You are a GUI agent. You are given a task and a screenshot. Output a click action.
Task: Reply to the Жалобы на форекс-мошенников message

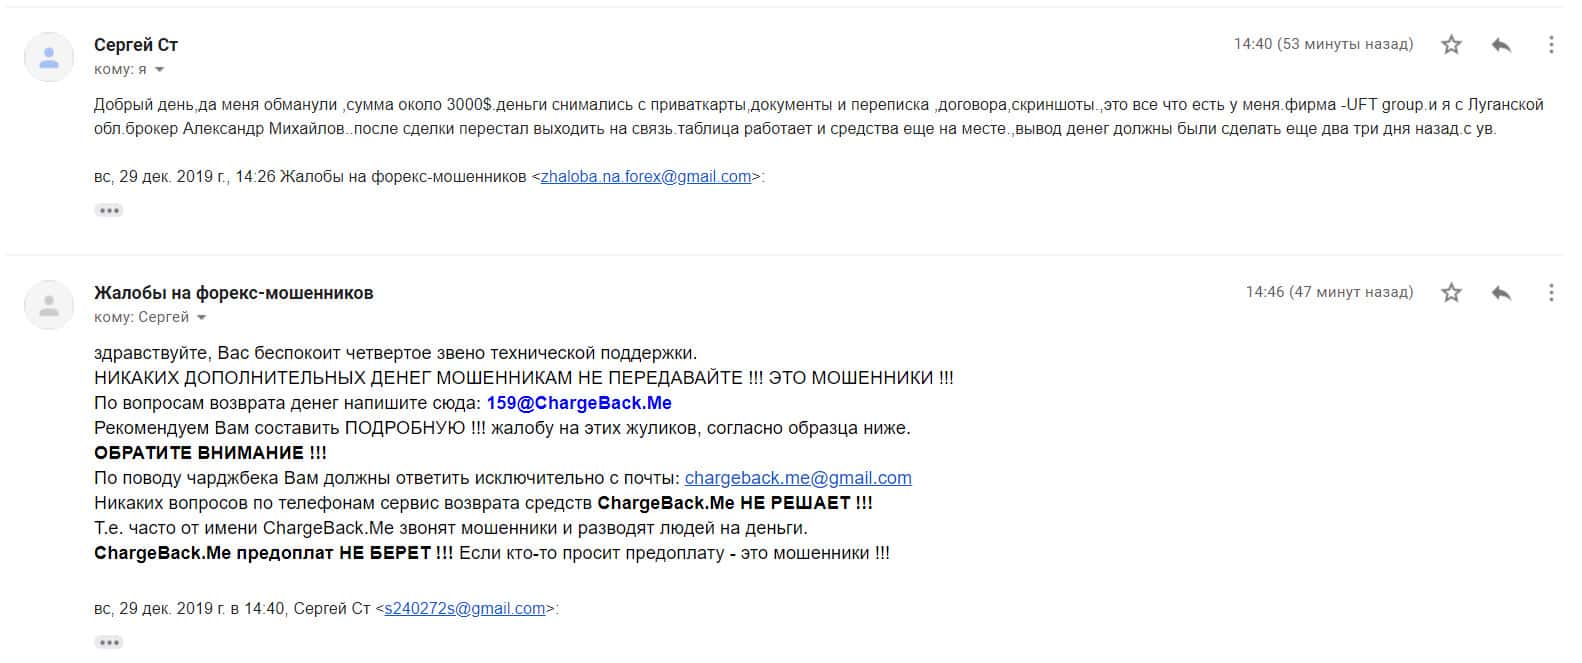point(1501,292)
